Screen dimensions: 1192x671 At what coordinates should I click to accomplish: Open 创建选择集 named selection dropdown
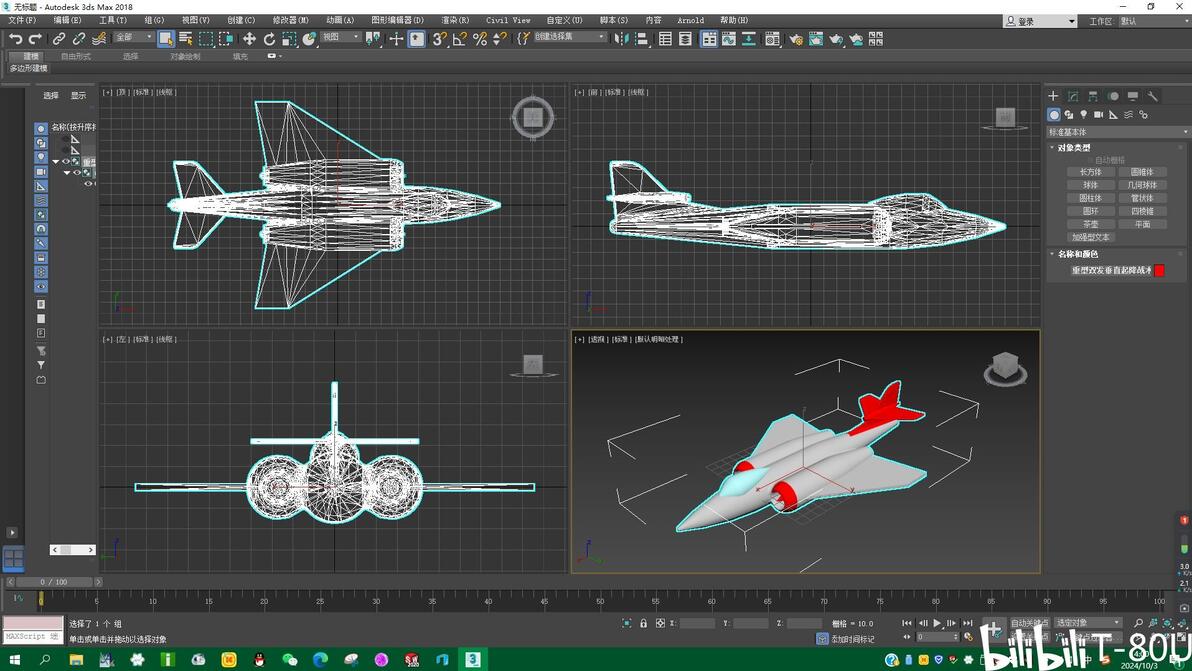569,37
